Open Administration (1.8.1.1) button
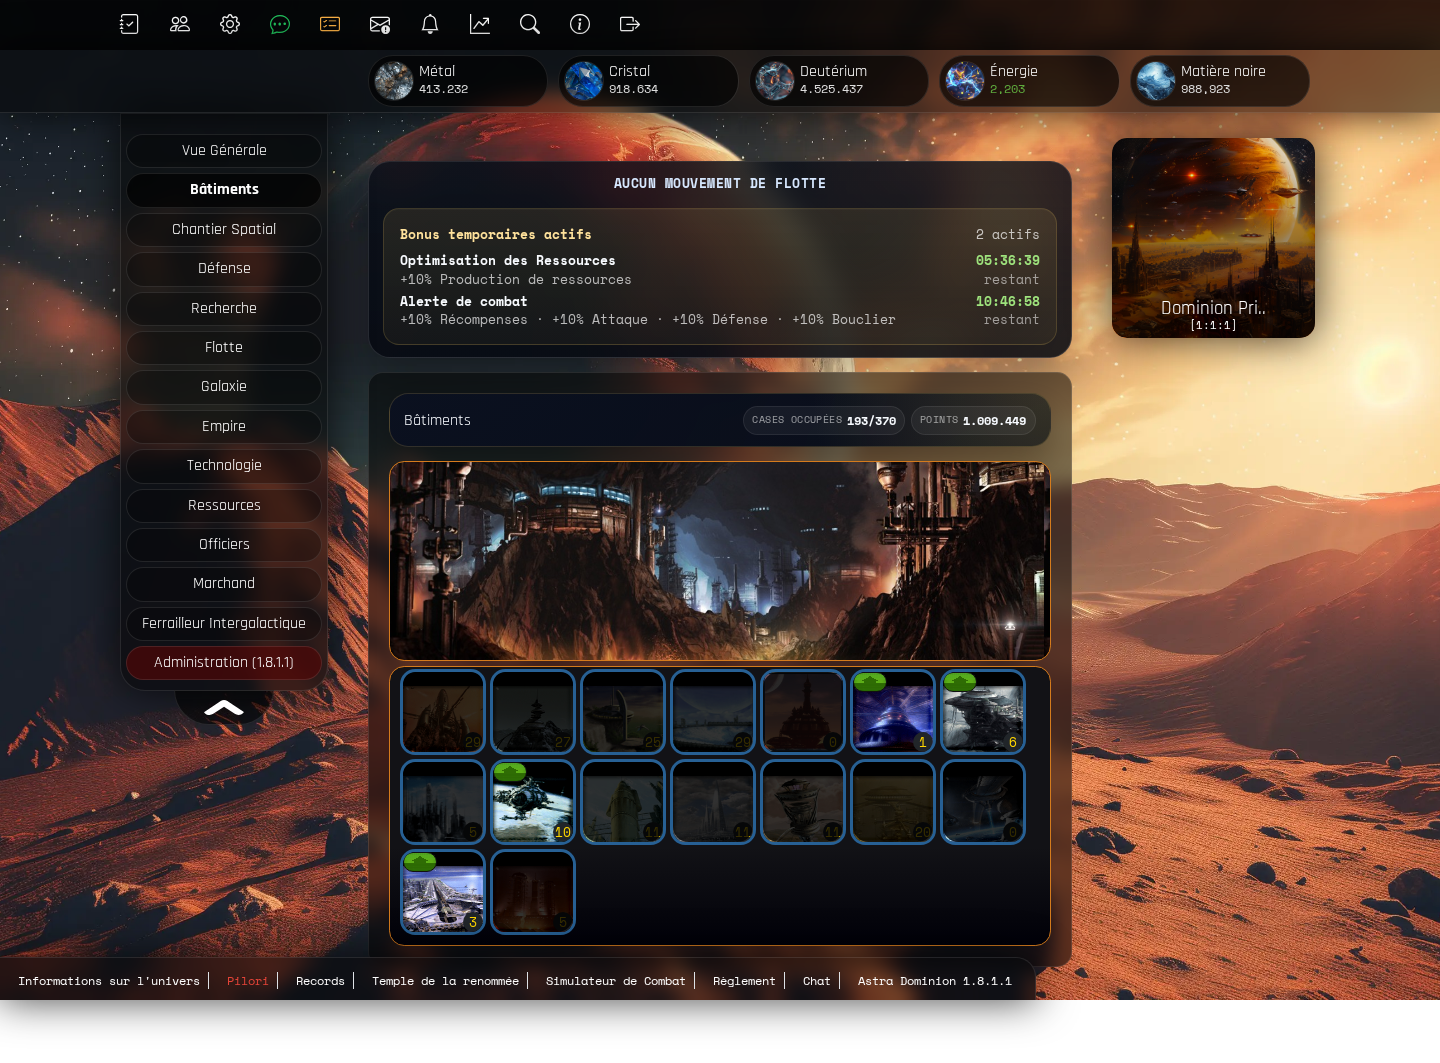The width and height of the screenshot is (1440, 1063). (x=224, y=662)
